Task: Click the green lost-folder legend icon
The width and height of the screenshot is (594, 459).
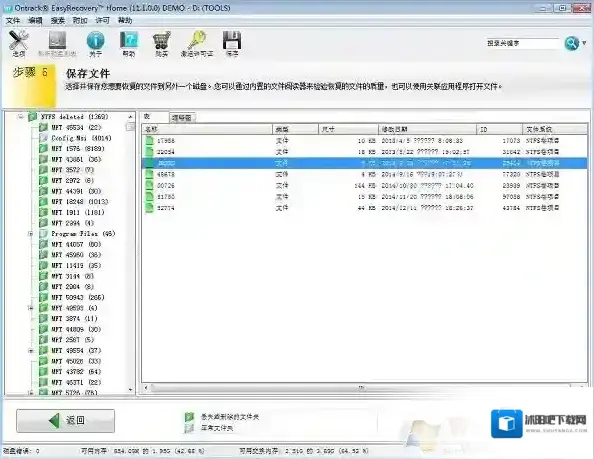Action: click(x=189, y=417)
